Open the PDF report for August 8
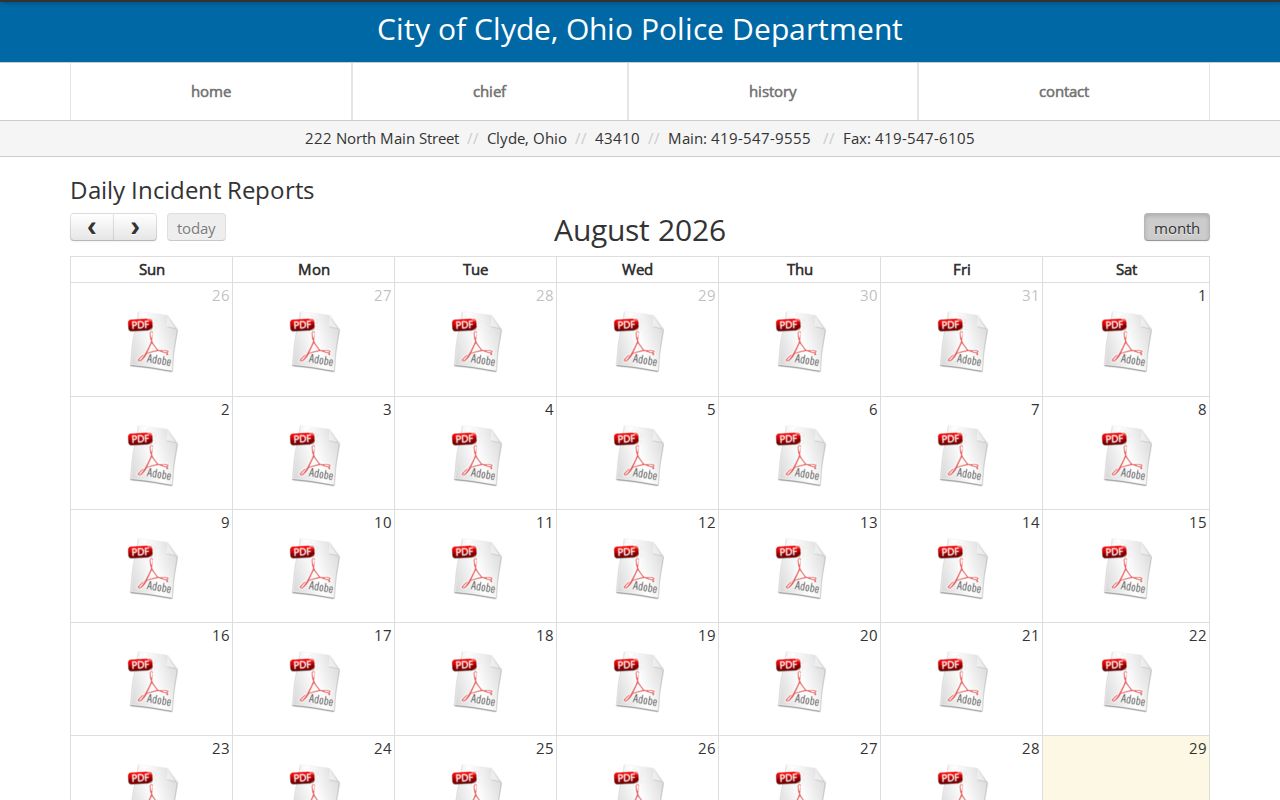 1126,456
